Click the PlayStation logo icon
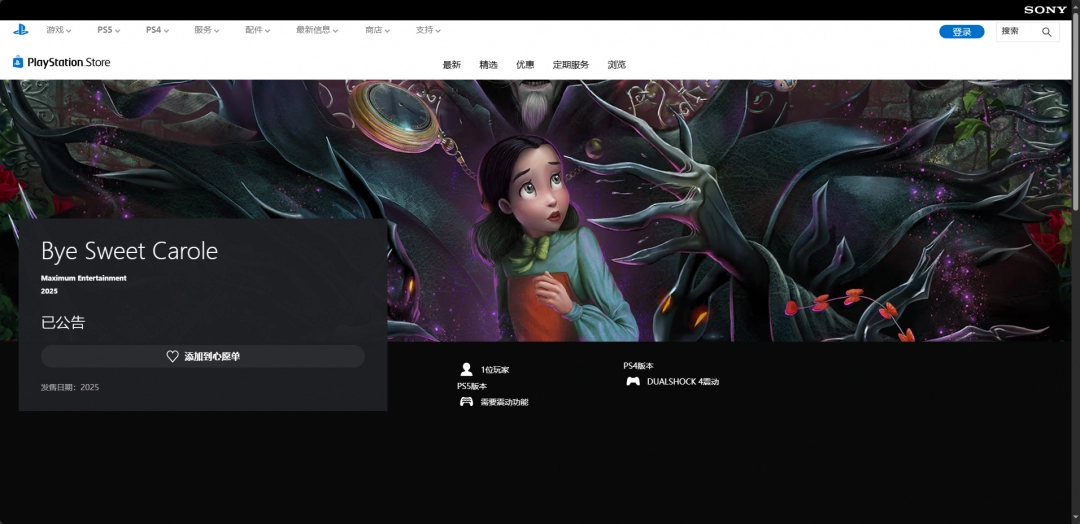 click(20, 30)
